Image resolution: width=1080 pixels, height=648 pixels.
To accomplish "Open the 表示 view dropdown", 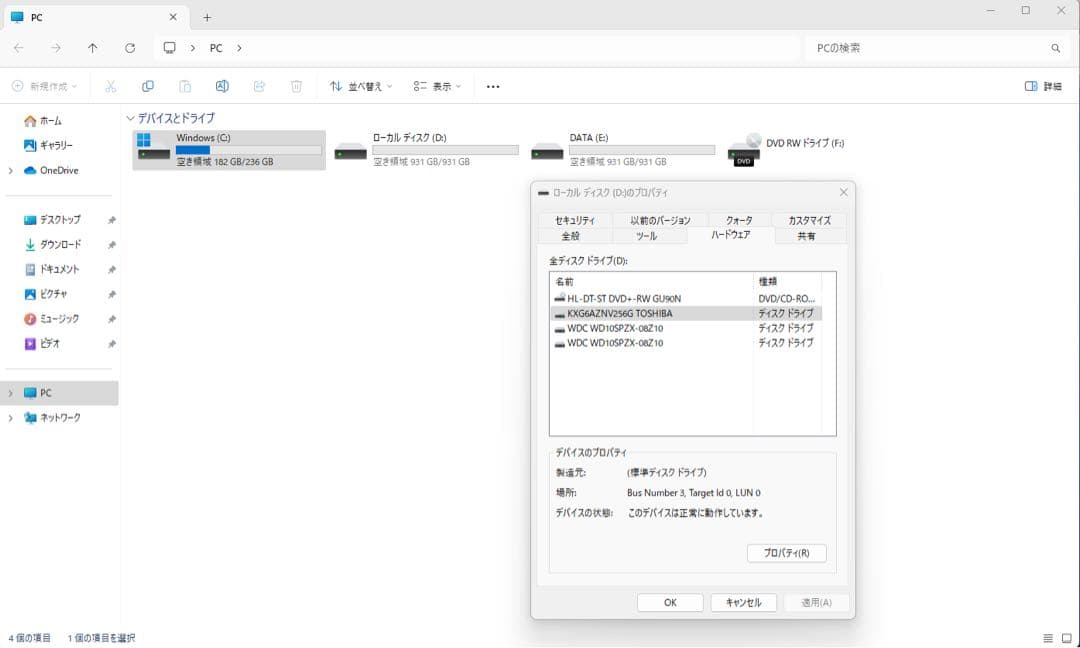I will point(434,86).
